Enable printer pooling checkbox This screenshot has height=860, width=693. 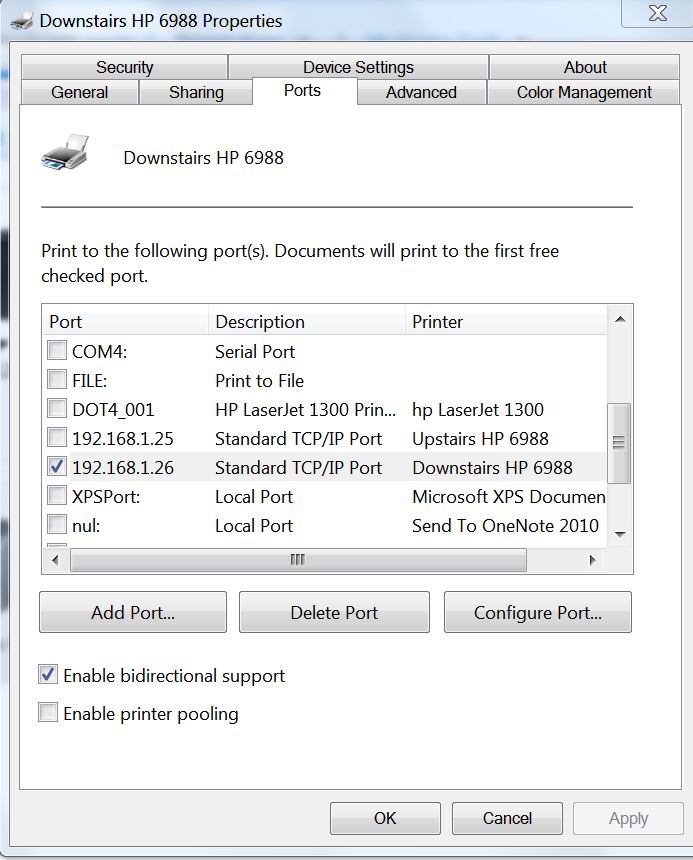coord(48,712)
